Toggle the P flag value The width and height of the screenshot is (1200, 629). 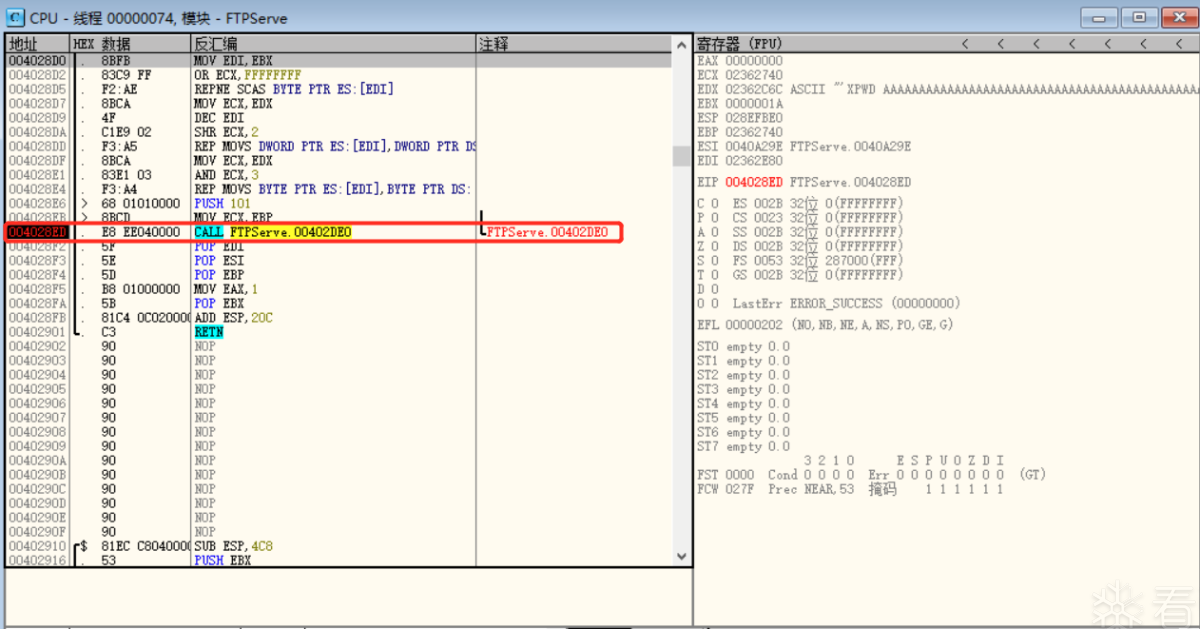coord(714,217)
